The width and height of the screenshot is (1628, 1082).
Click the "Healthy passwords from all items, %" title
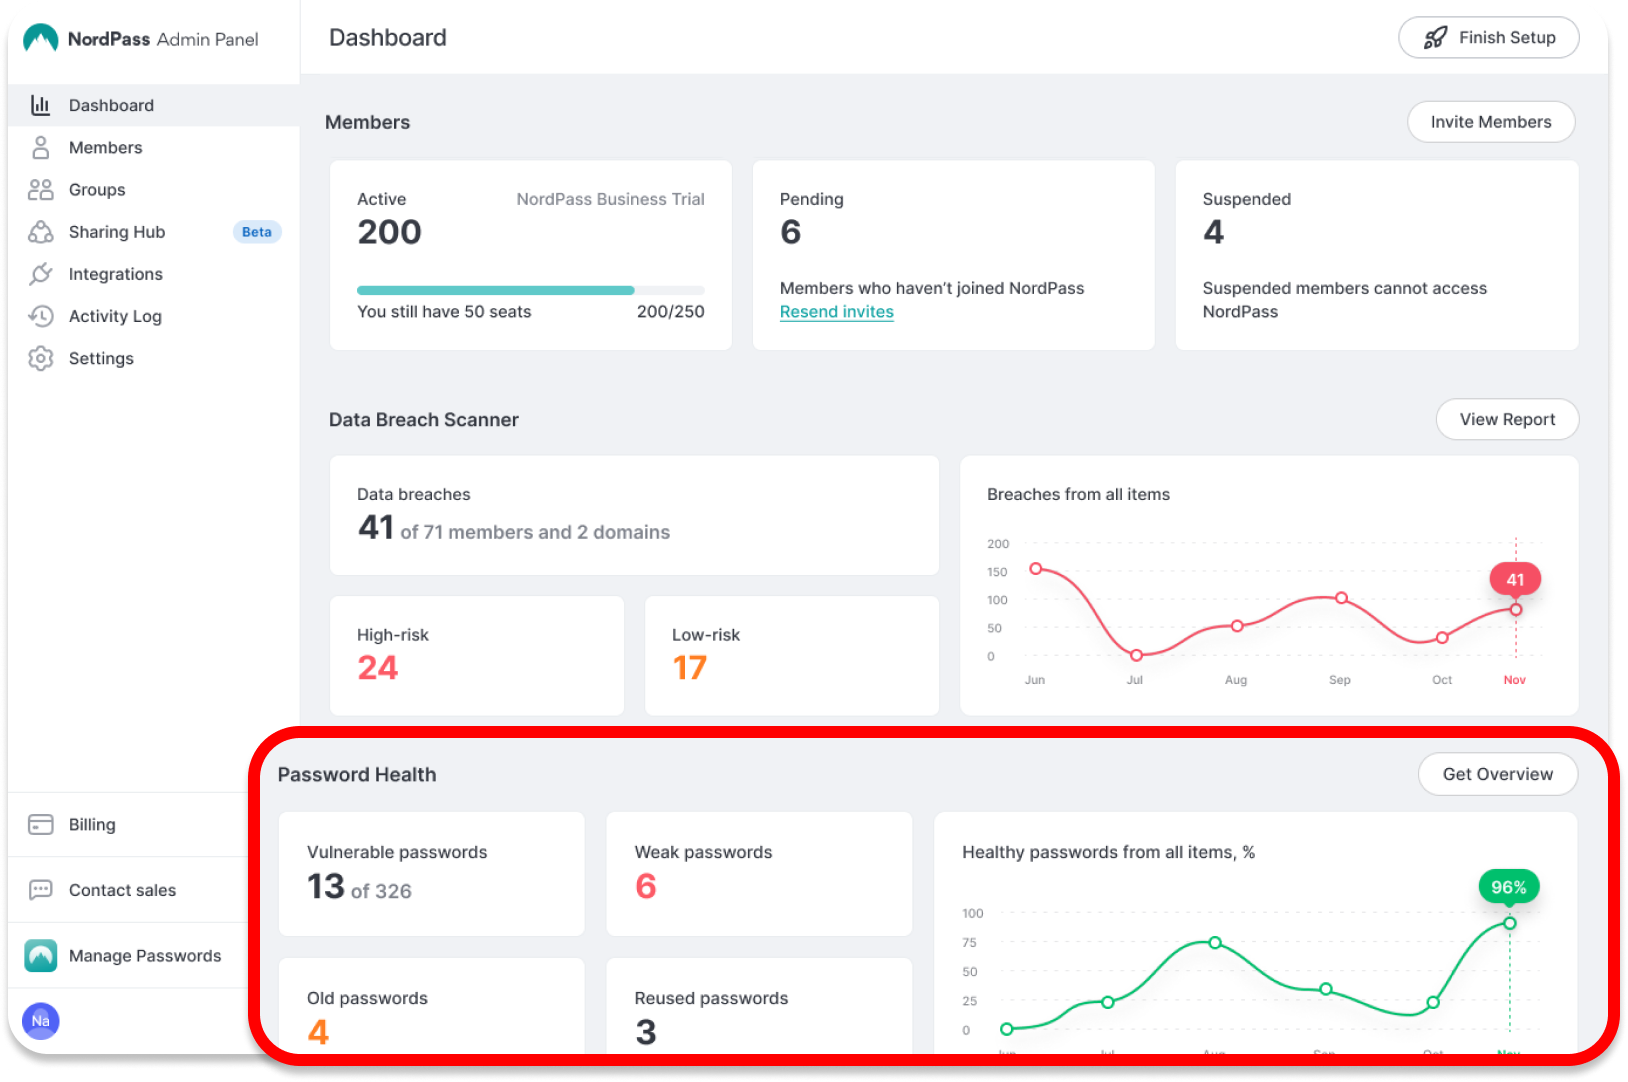pos(1108,852)
